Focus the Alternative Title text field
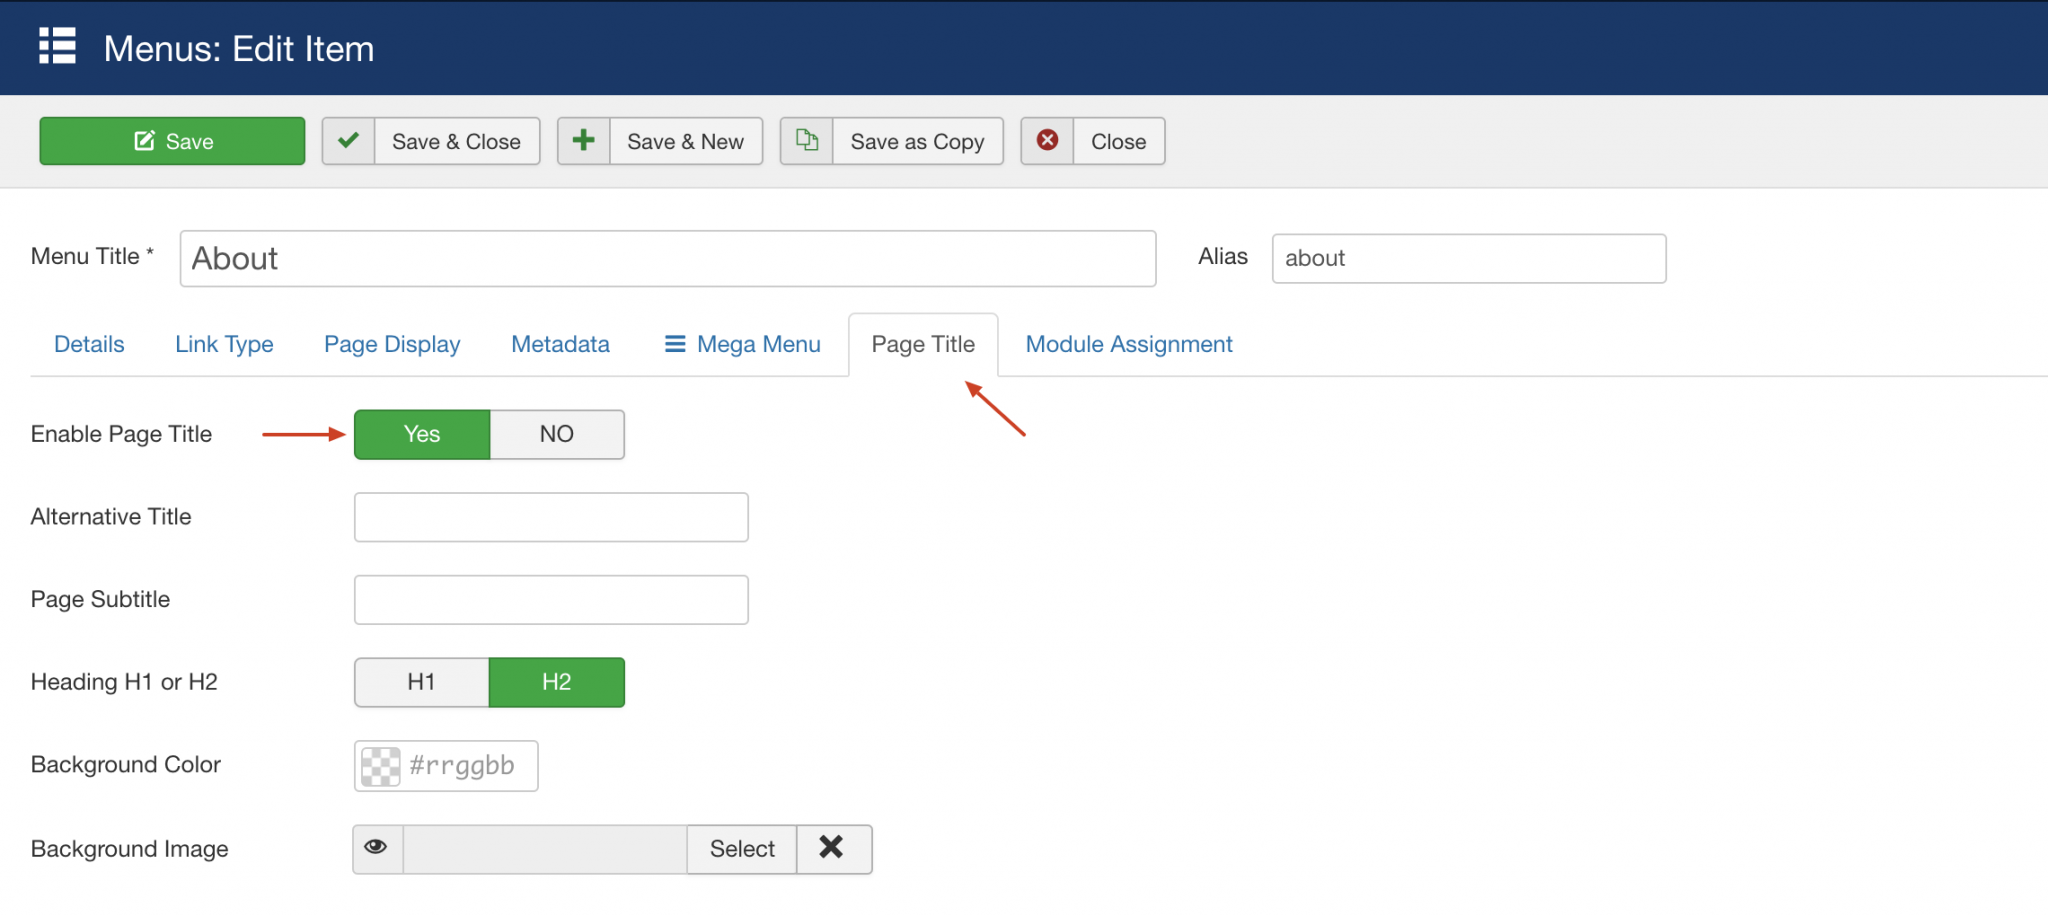The image size is (2048, 916). (551, 517)
